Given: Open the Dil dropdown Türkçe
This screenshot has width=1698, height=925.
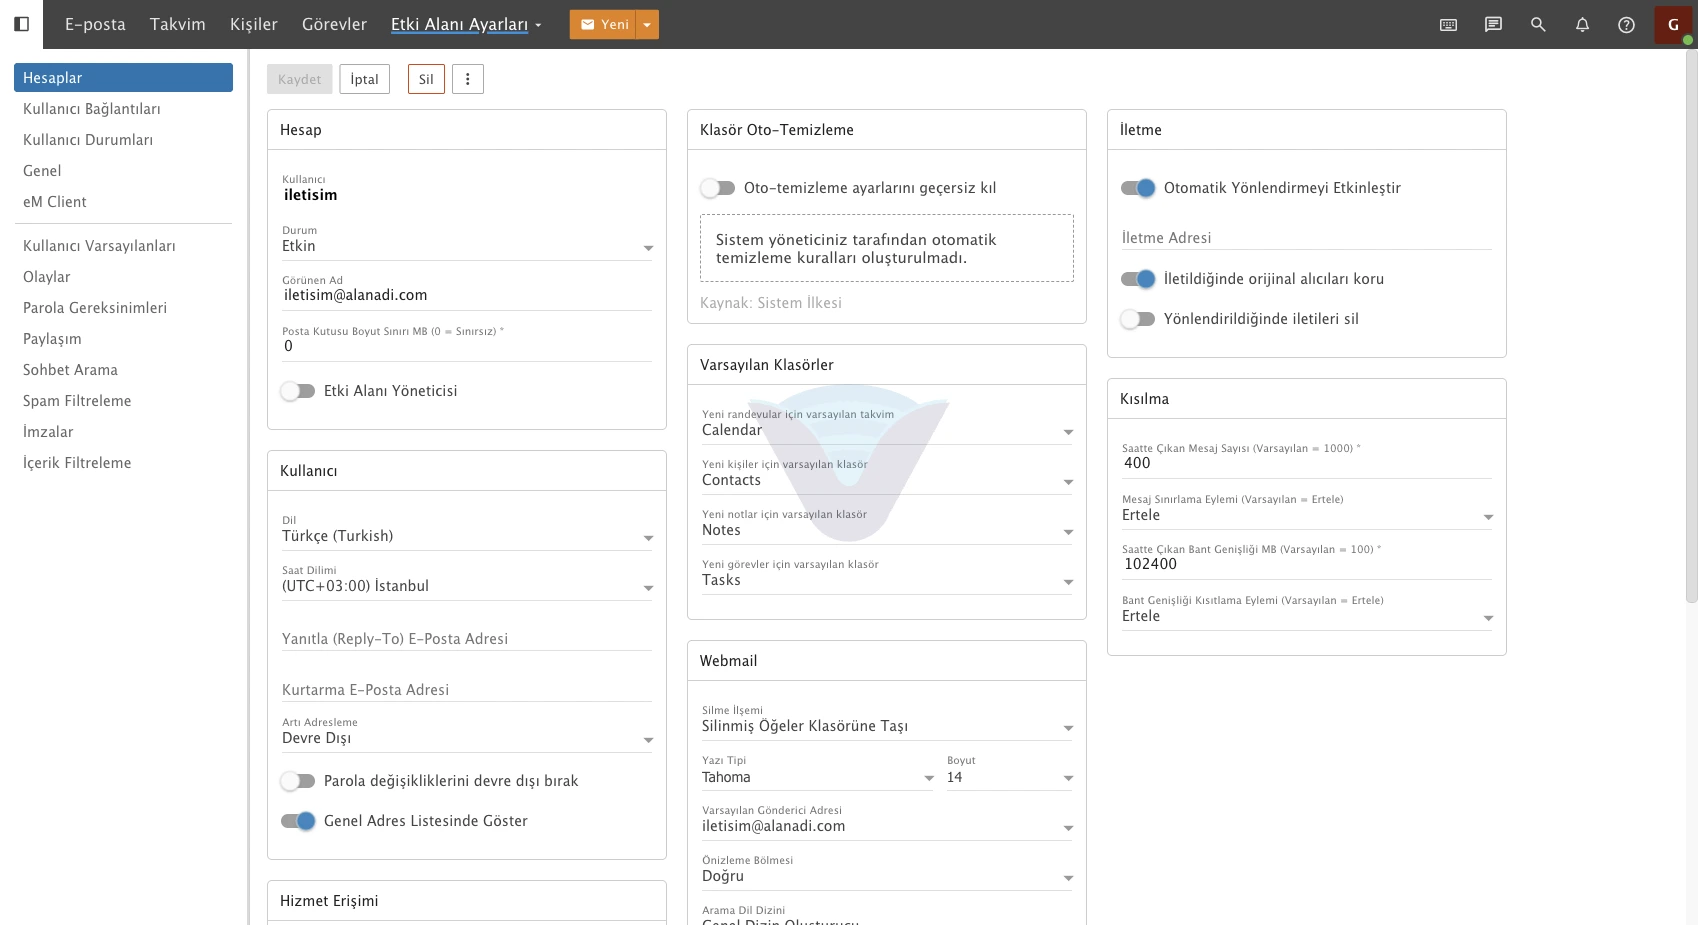Looking at the screenshot, I should tap(467, 536).
